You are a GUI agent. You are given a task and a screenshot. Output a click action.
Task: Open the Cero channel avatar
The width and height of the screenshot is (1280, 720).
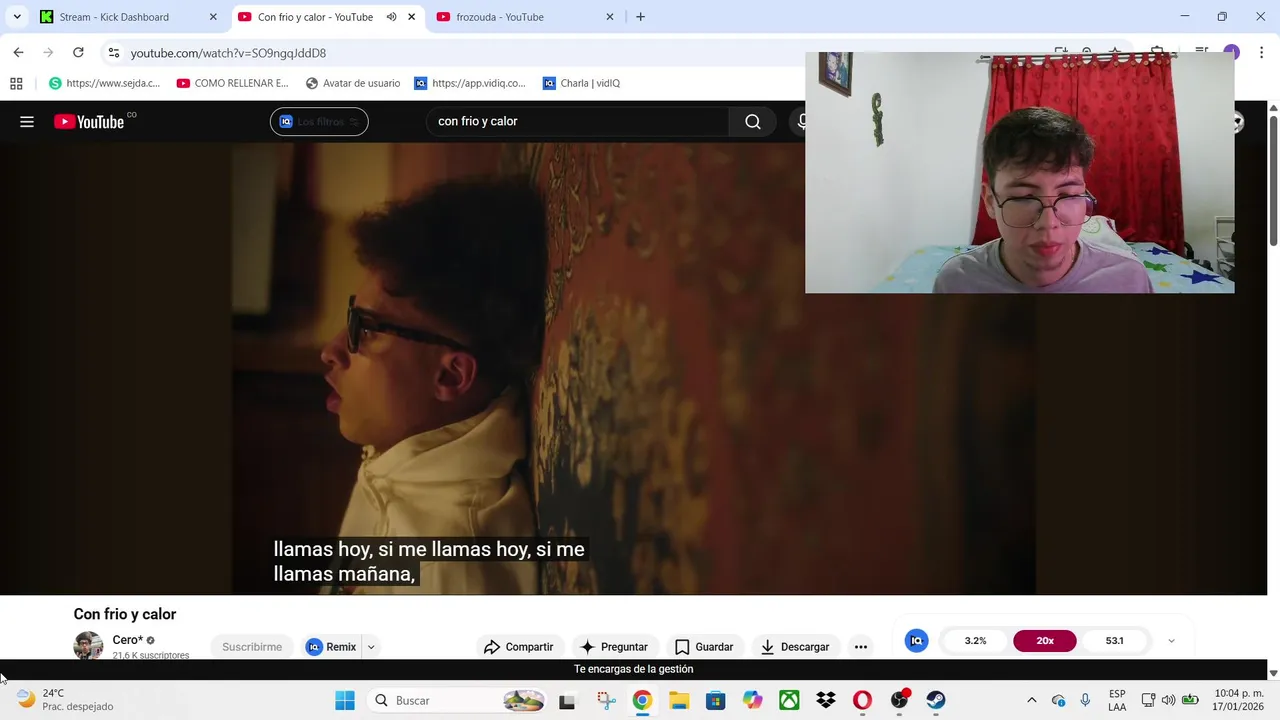[88, 646]
